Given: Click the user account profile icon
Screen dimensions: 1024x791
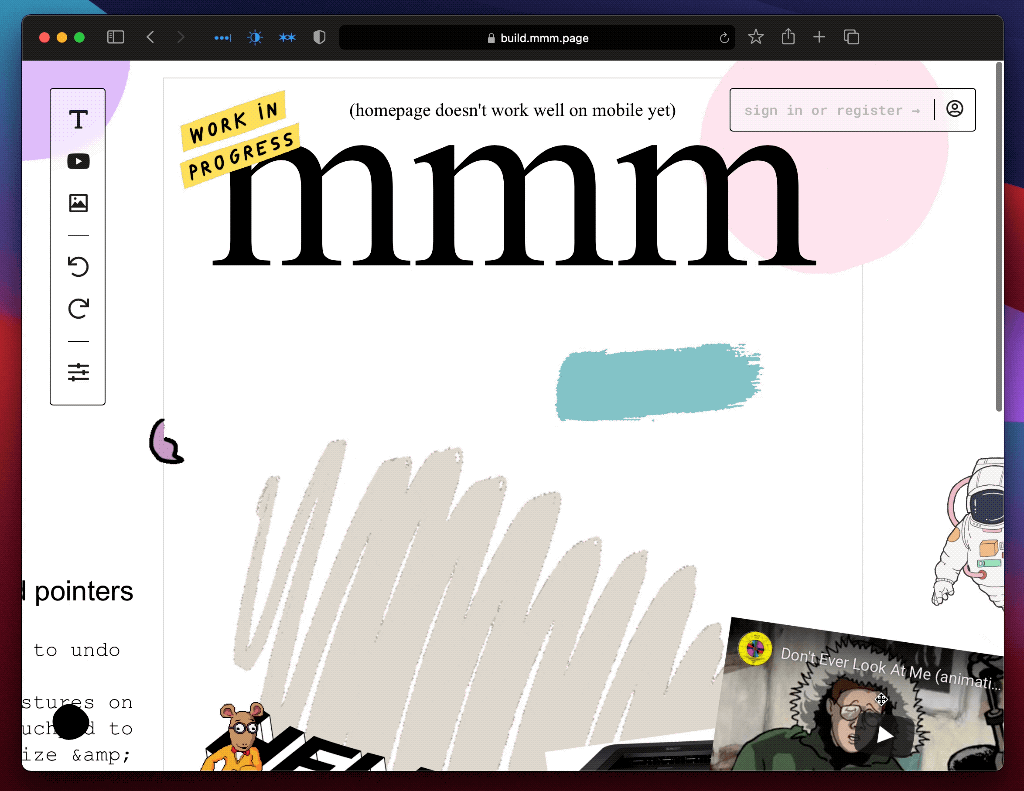Looking at the screenshot, I should coord(954,109).
